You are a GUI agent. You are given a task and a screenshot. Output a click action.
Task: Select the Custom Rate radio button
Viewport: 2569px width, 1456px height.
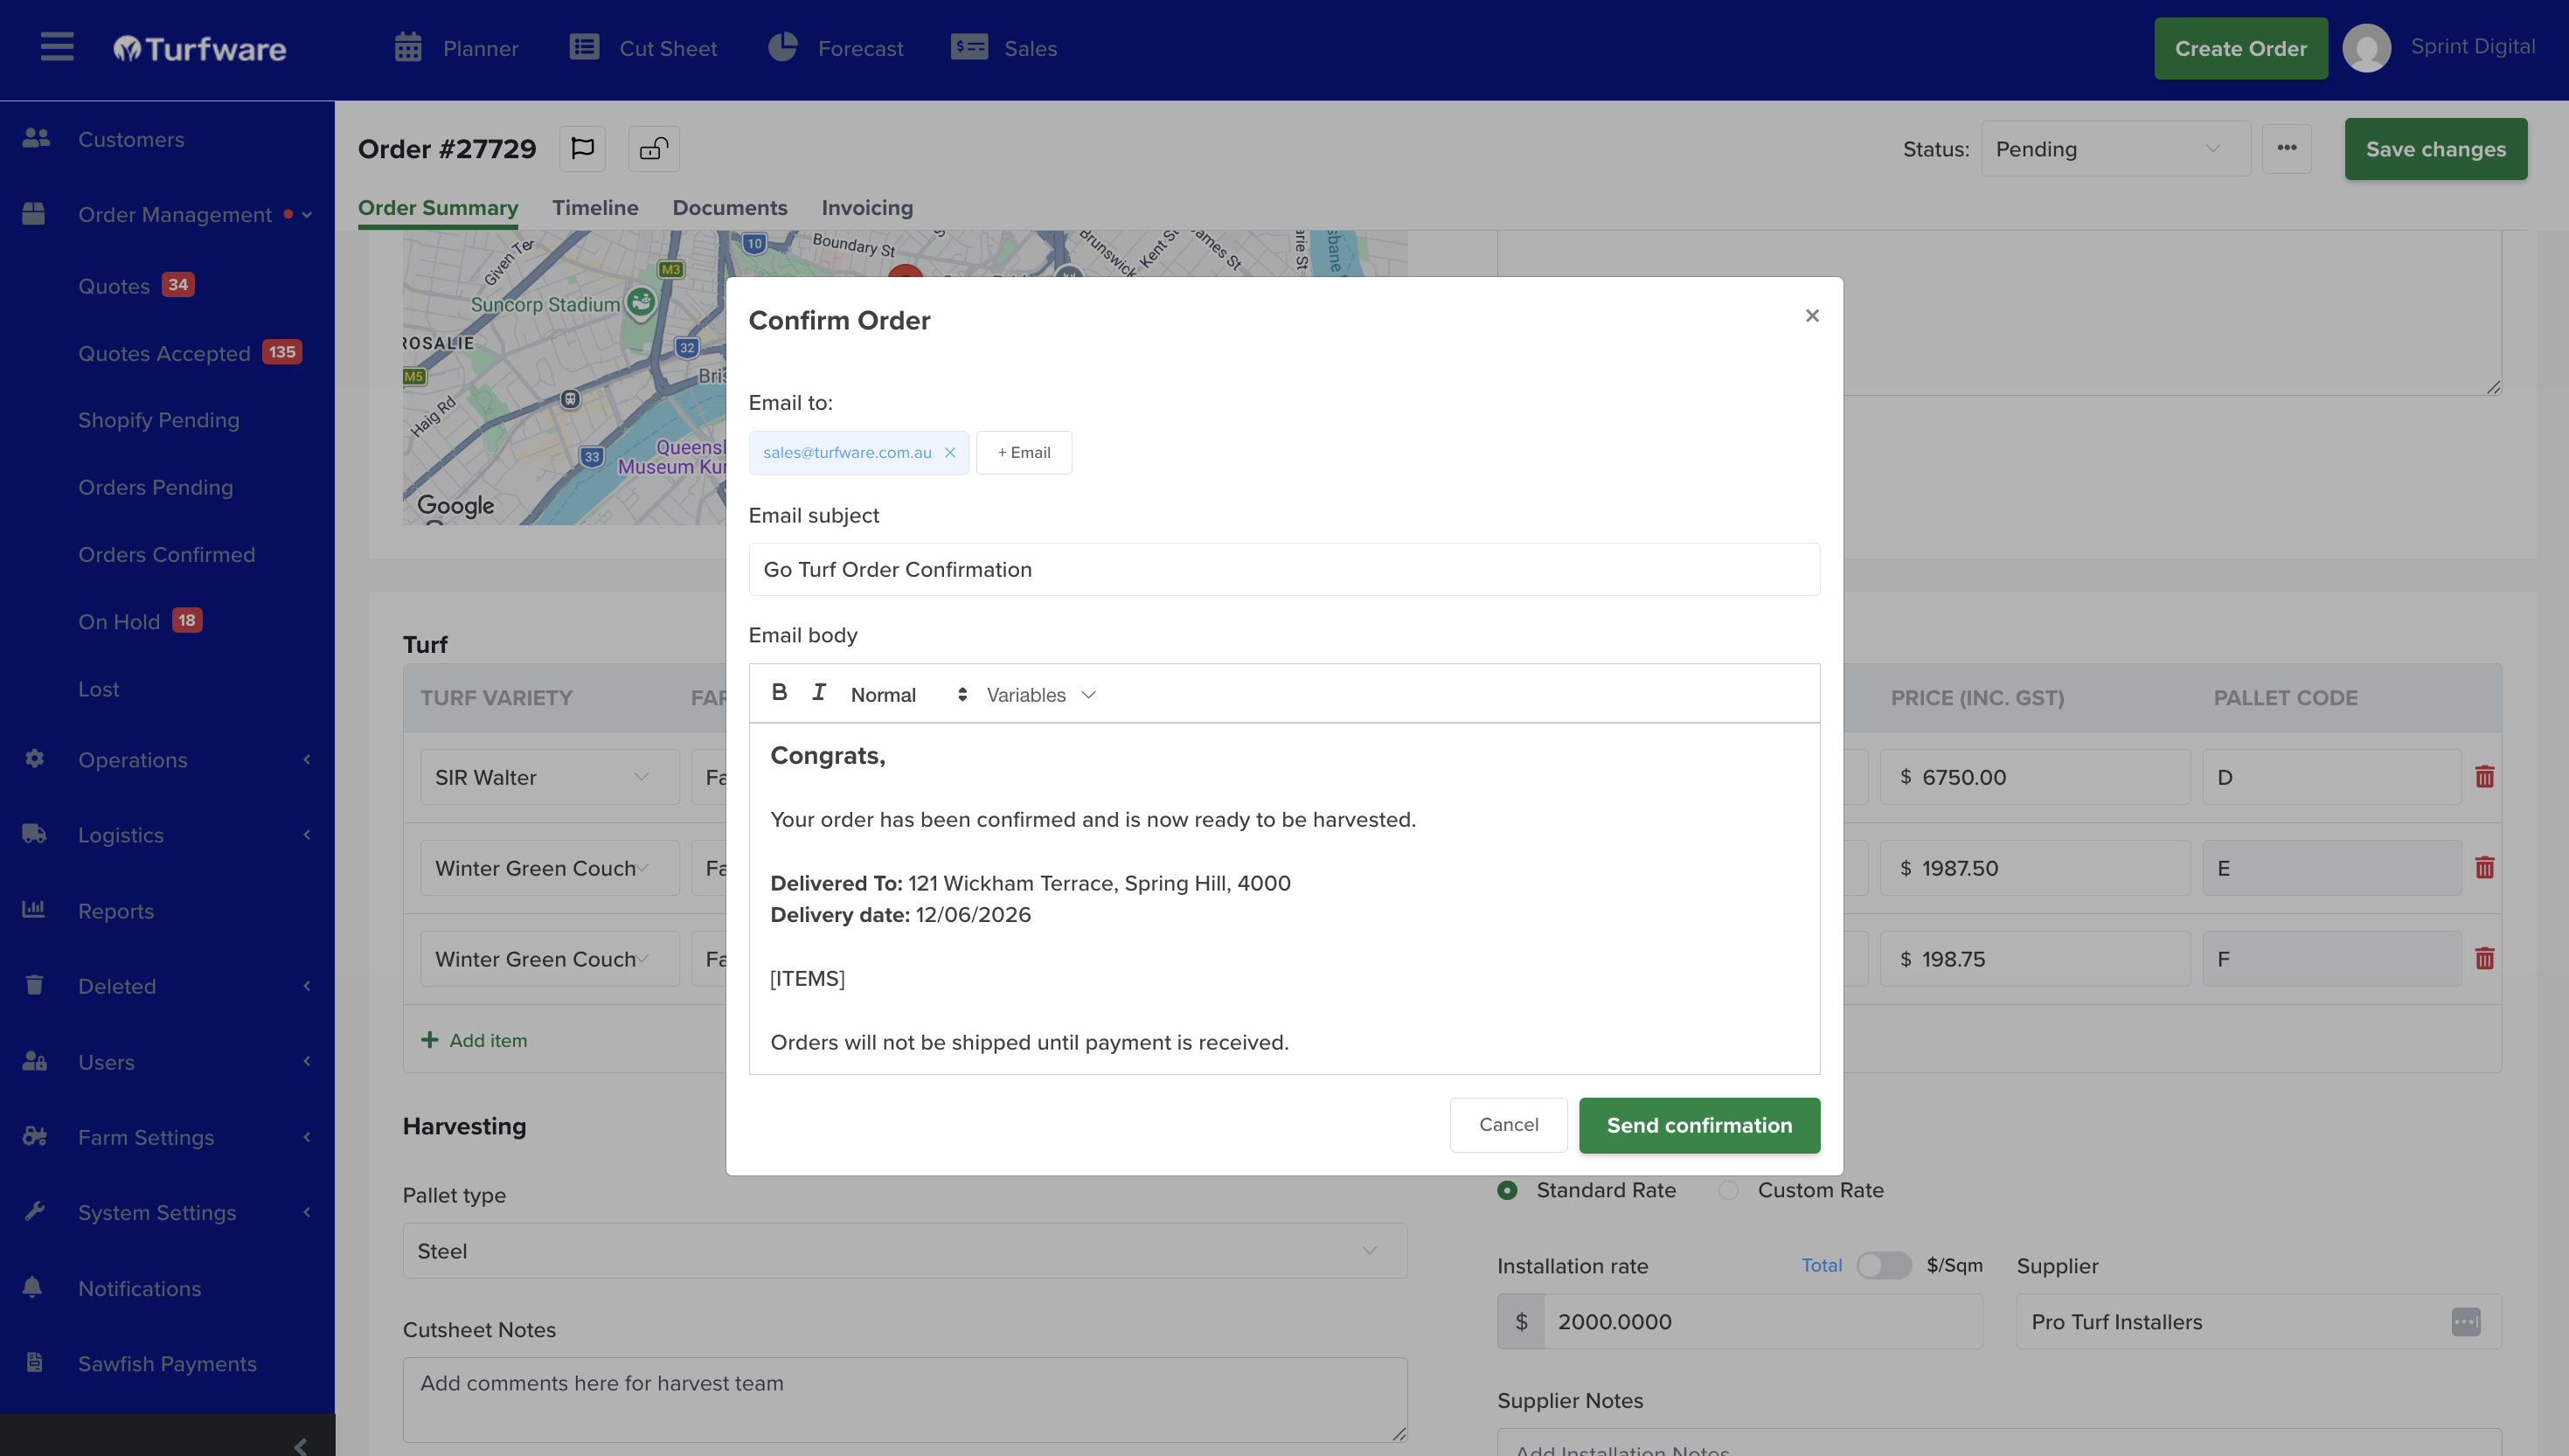pos(1728,1190)
